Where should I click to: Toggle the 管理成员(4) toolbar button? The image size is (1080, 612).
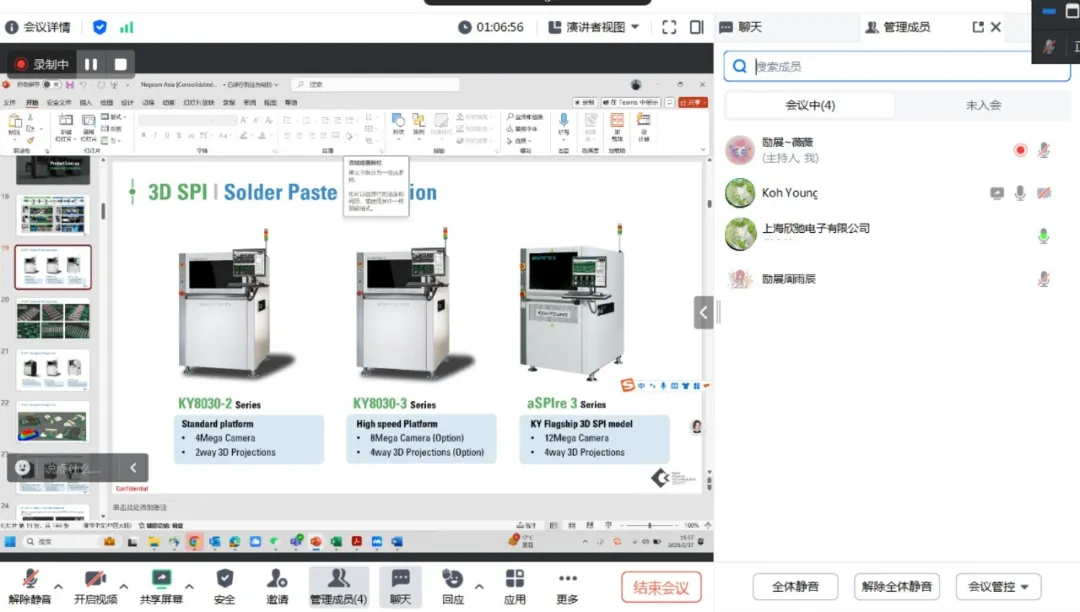click(338, 587)
